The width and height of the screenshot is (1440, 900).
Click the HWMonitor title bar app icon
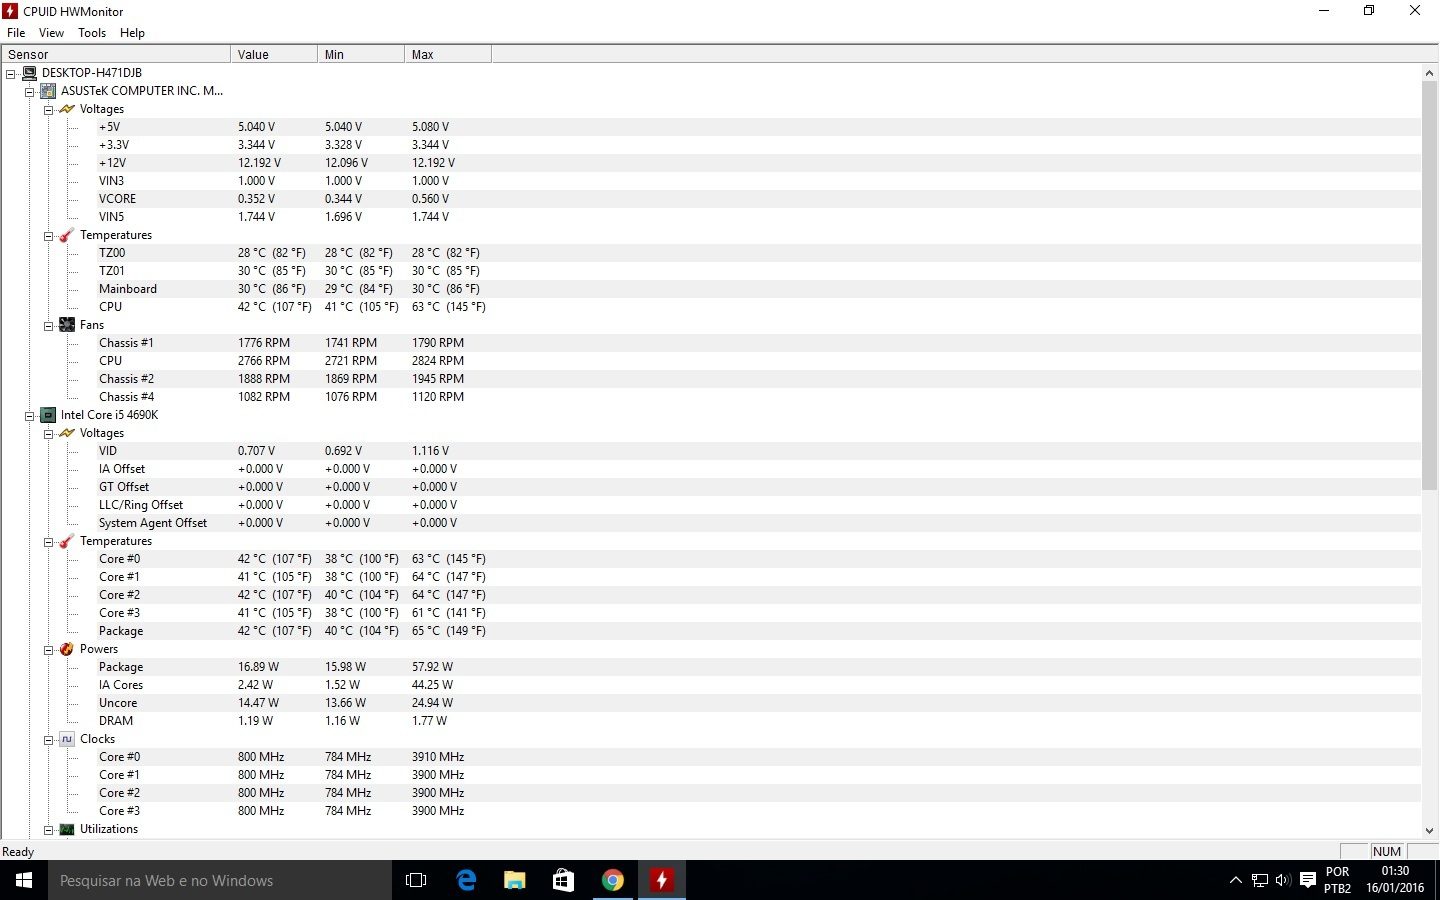click(11, 11)
